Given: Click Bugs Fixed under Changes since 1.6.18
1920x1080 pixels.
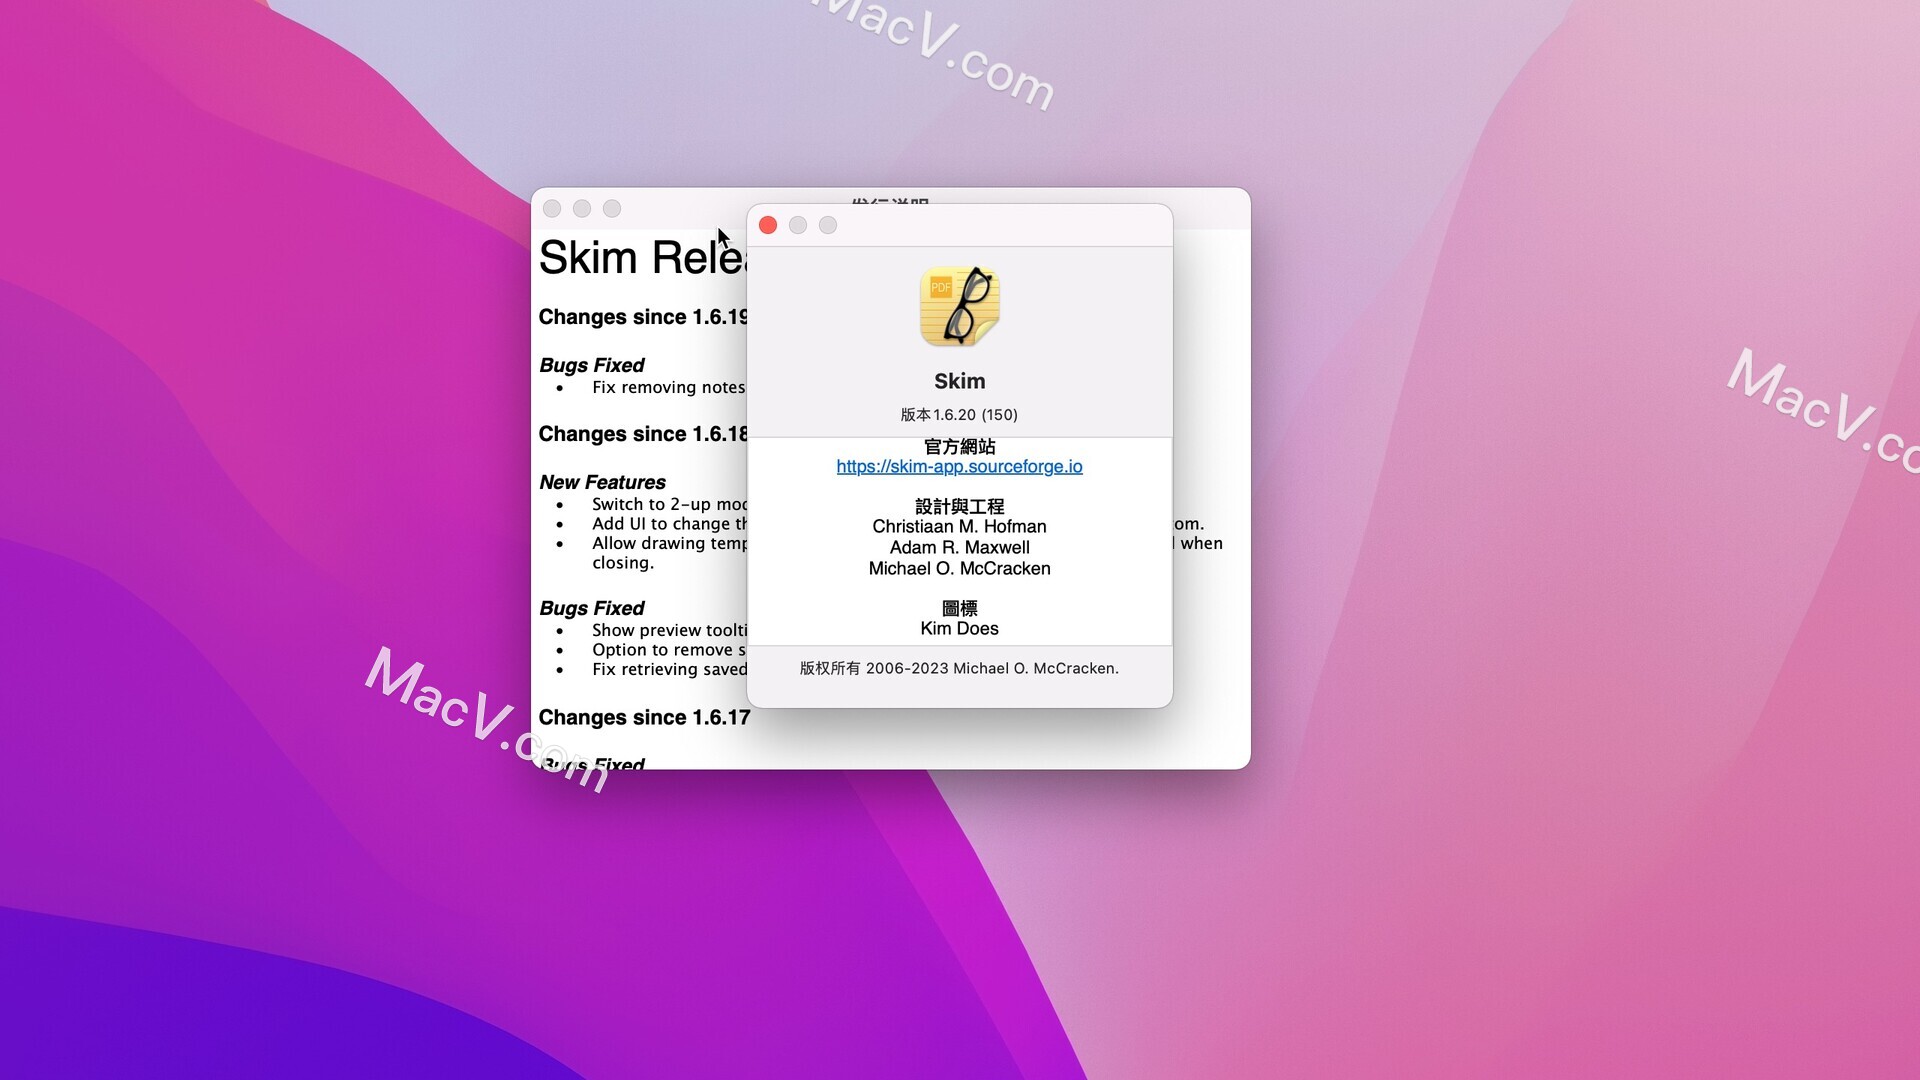Looking at the screenshot, I should (x=591, y=608).
